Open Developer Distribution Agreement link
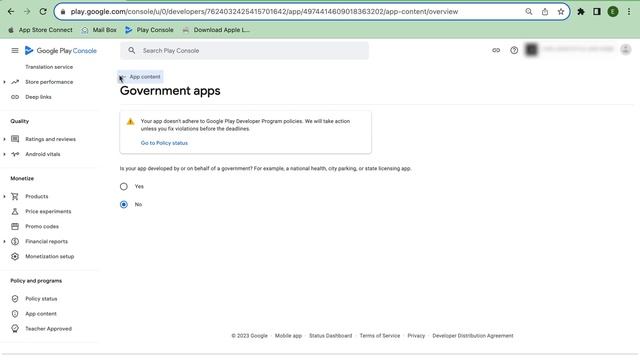Screen dimensions: 640x360 tap(473, 336)
